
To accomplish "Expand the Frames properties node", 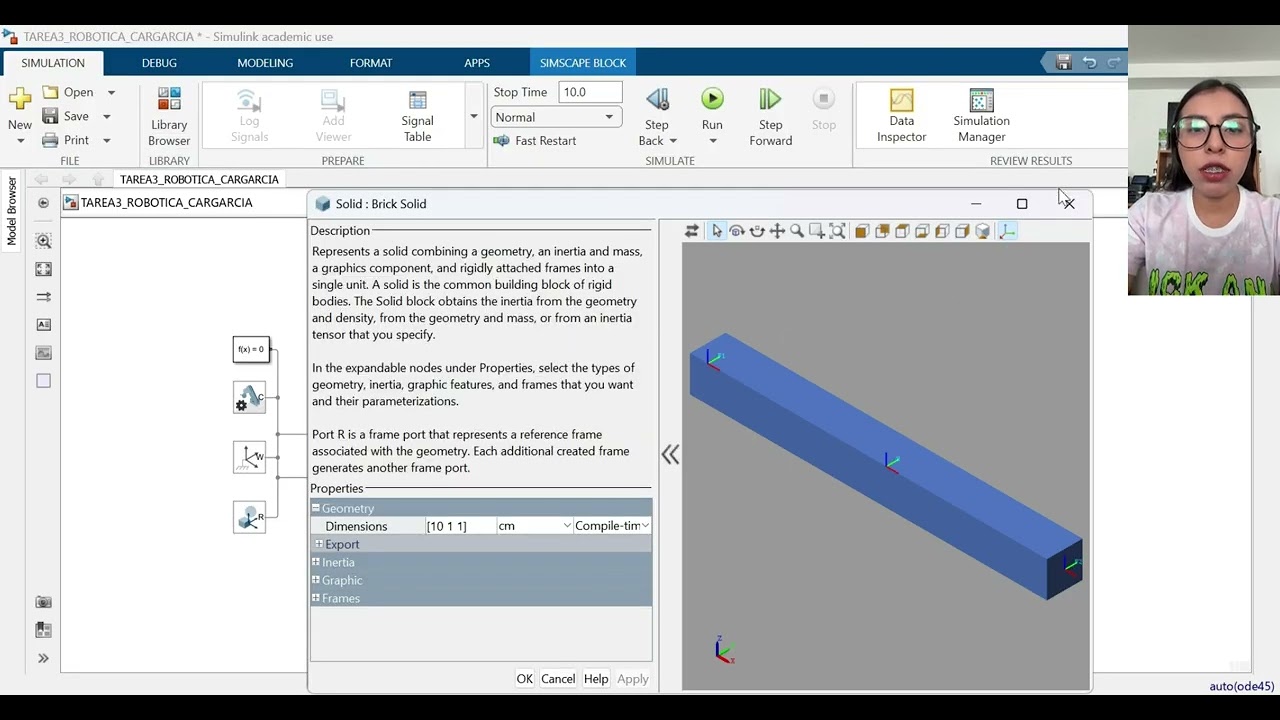I will point(315,598).
